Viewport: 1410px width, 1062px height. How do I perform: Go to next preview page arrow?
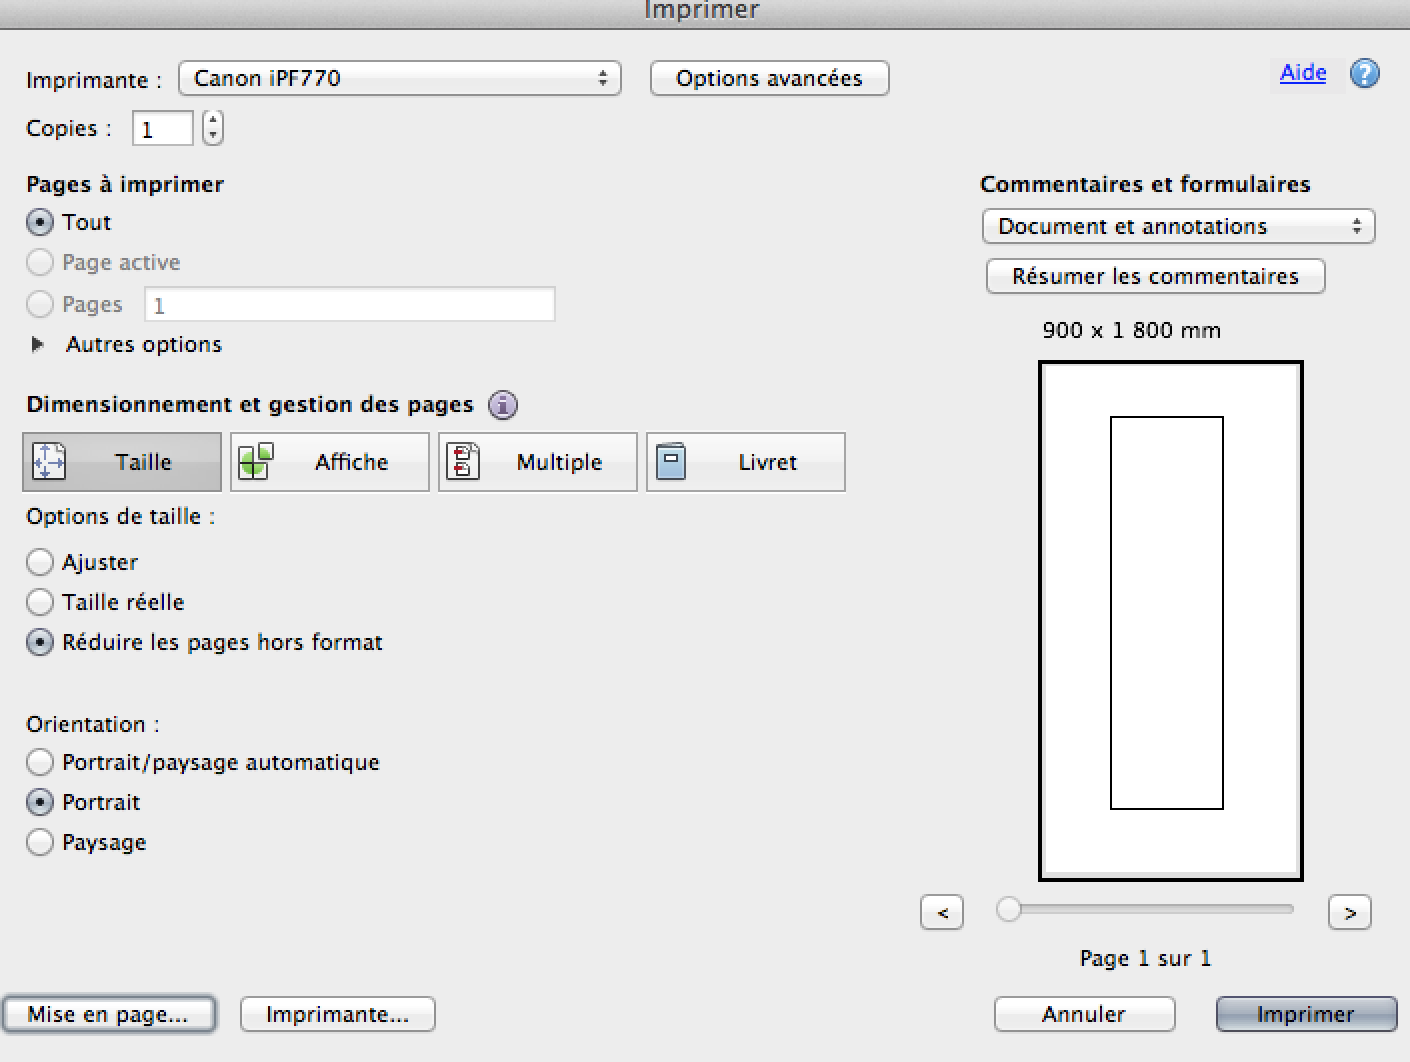(x=1350, y=912)
